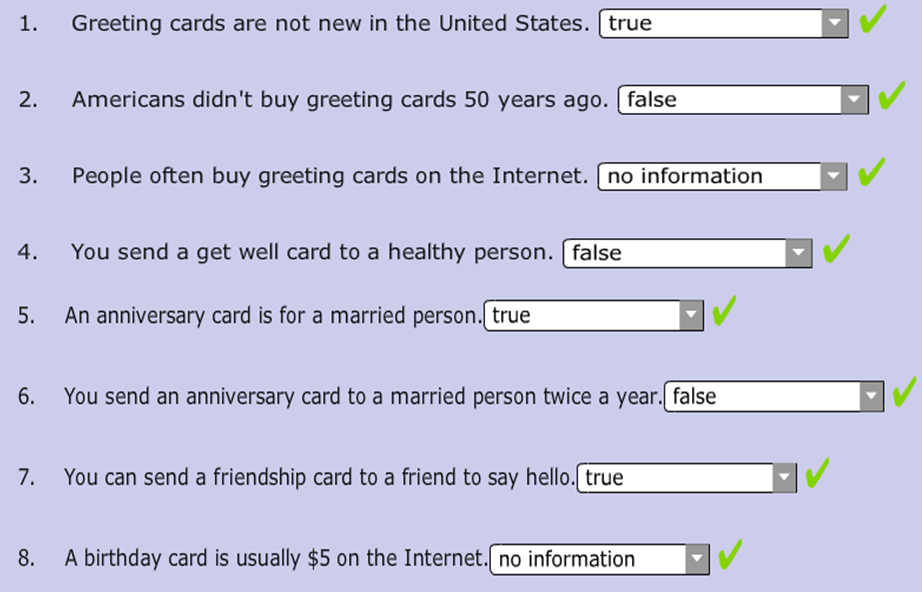Click the question number 7 label
The height and width of the screenshot is (592, 922).
tap(27, 478)
